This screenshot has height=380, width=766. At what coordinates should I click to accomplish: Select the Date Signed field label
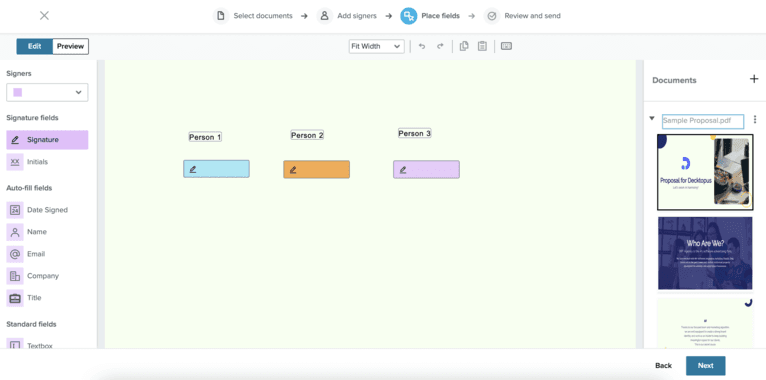(x=47, y=210)
